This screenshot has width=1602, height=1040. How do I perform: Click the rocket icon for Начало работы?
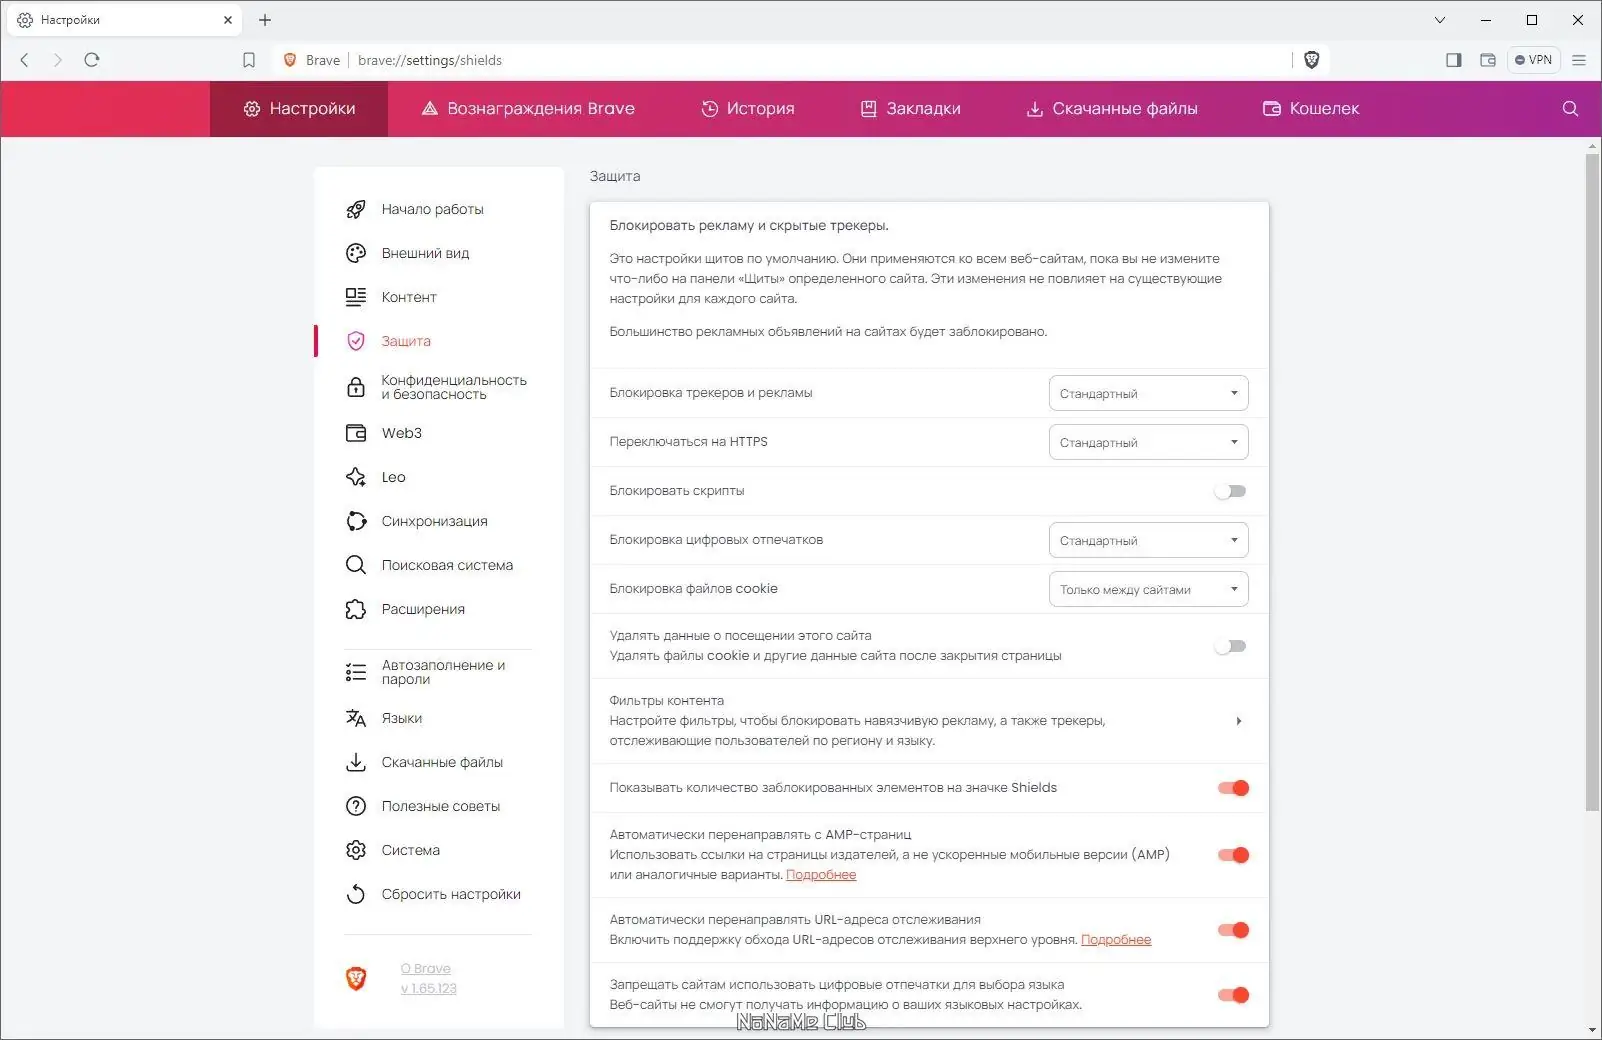click(356, 209)
